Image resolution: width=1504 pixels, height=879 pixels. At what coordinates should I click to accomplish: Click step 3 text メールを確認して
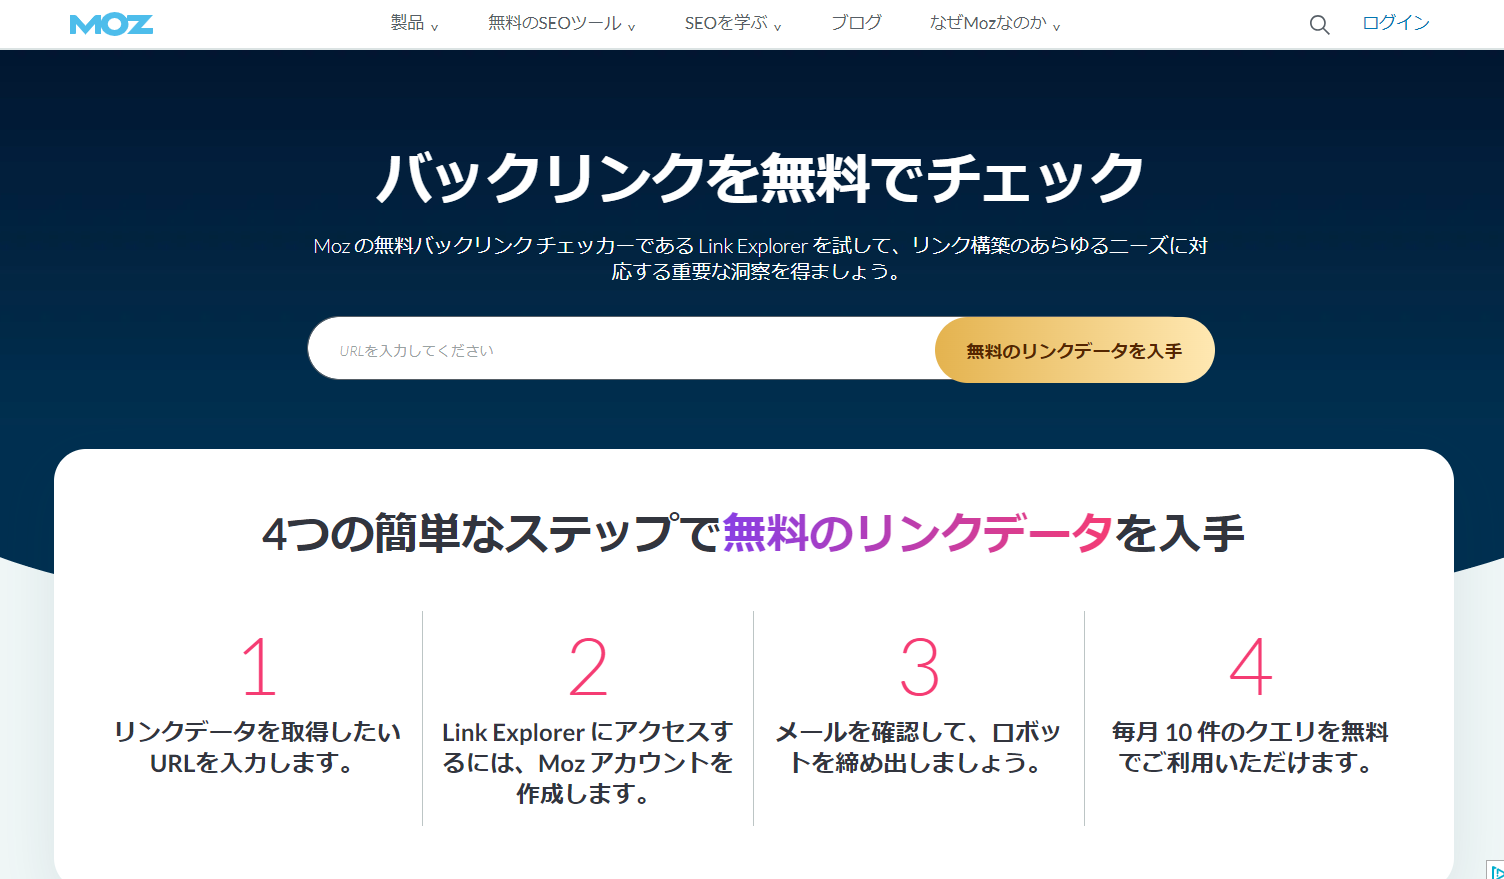tap(917, 747)
